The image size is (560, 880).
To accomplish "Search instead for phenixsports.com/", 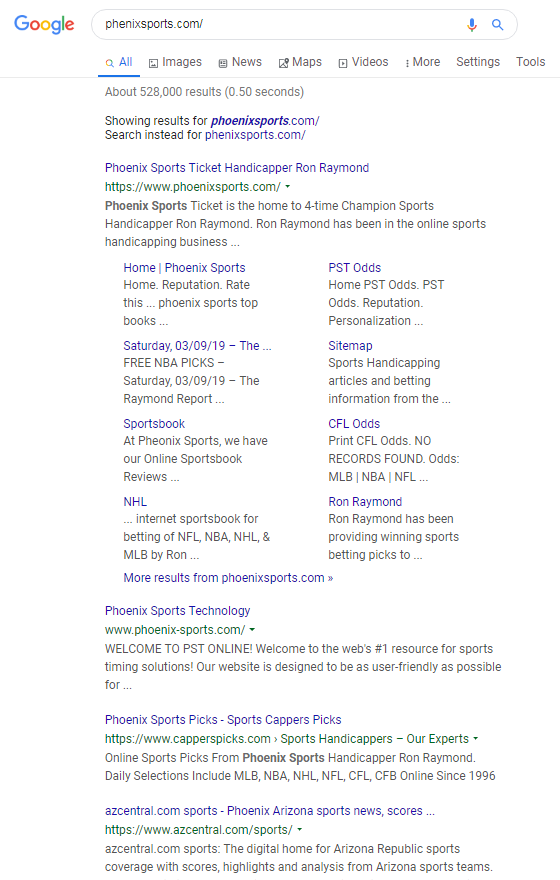I will point(255,135).
